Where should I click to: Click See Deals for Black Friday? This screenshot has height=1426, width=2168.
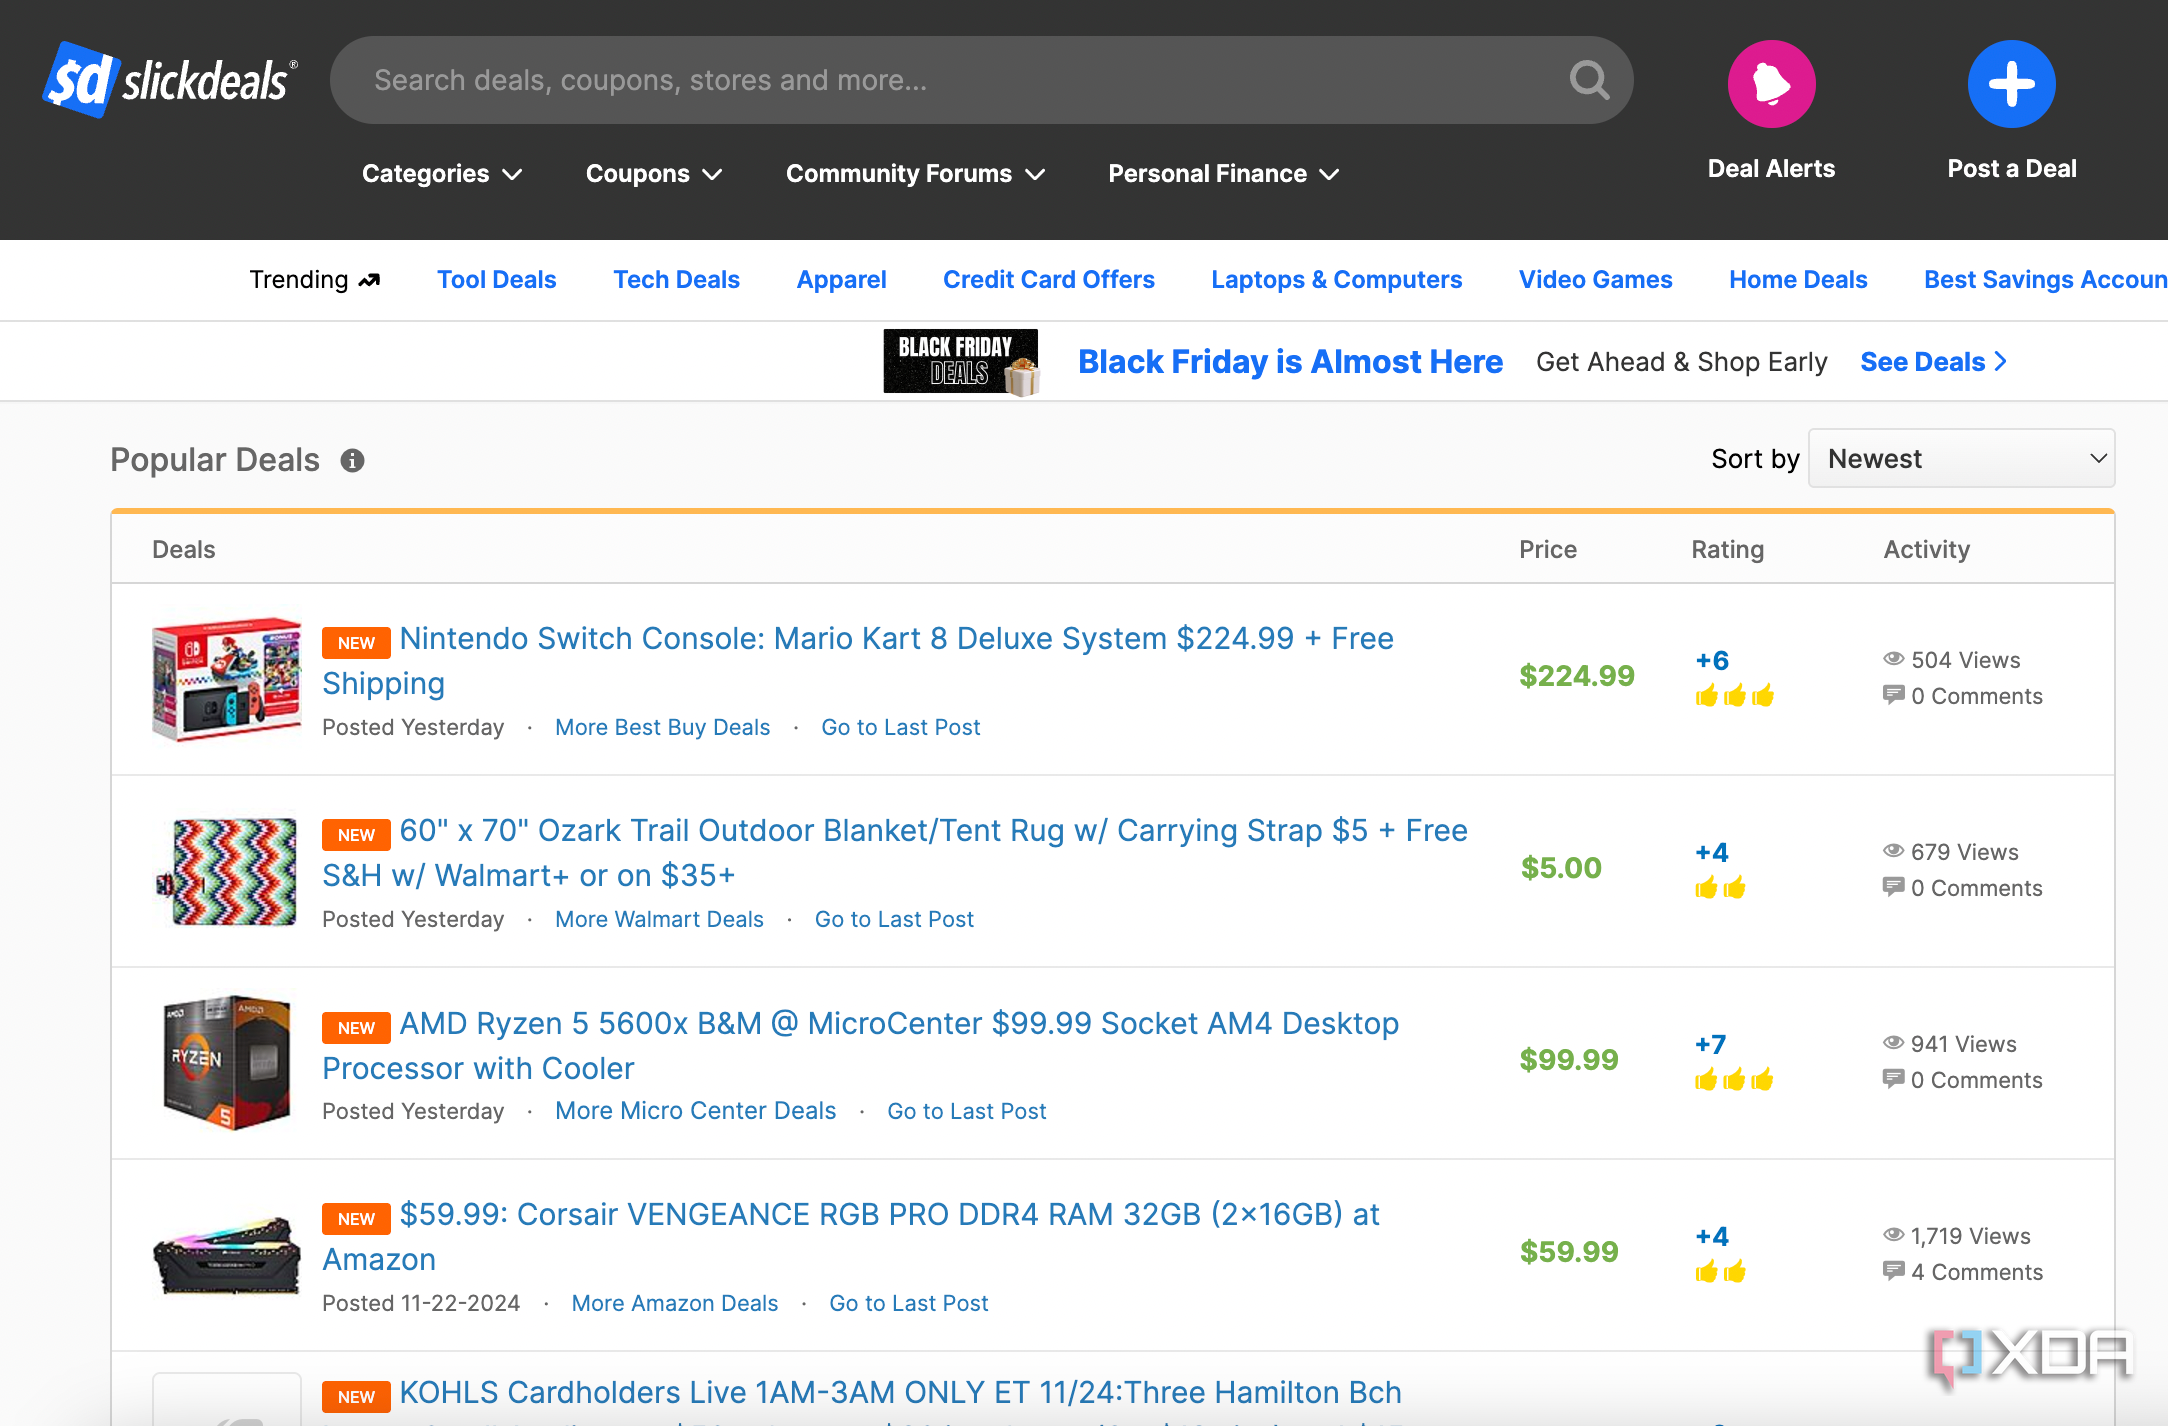tap(1931, 361)
